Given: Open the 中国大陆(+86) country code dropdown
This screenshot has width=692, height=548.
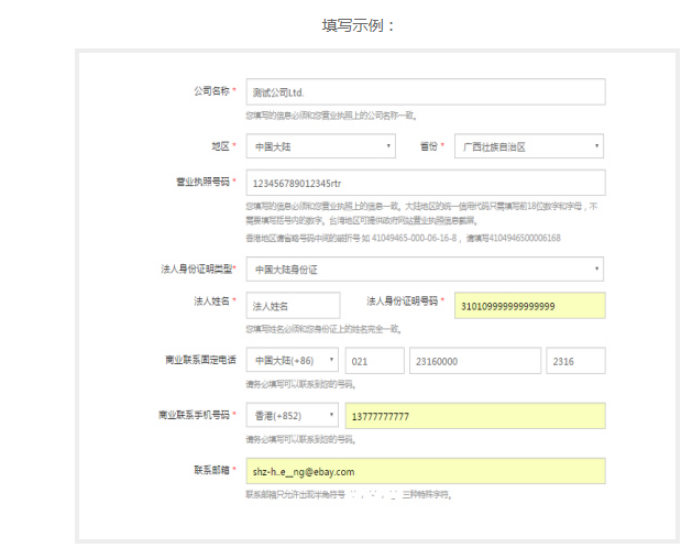Looking at the screenshot, I should 292,361.
